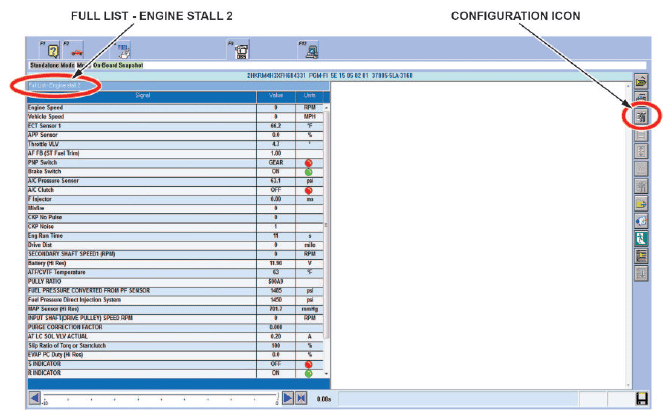
Task: Select the Vehicle Speed row
Action: click(175, 117)
